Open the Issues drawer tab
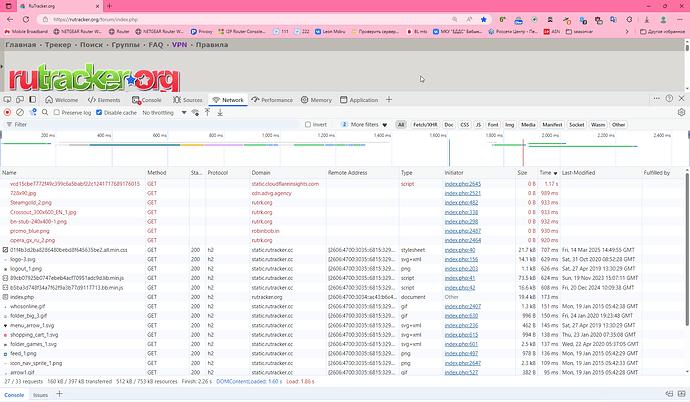The image size is (690, 402). click(40, 395)
